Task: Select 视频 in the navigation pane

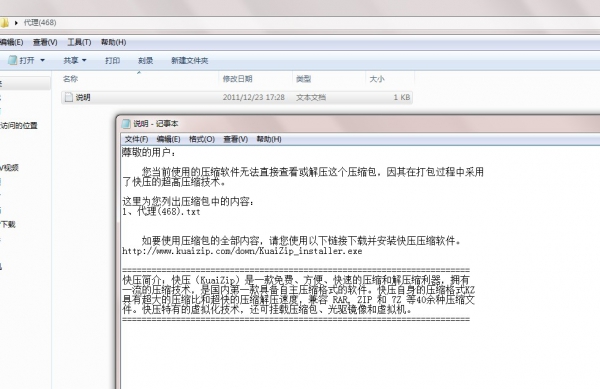Action: [x=9, y=168]
